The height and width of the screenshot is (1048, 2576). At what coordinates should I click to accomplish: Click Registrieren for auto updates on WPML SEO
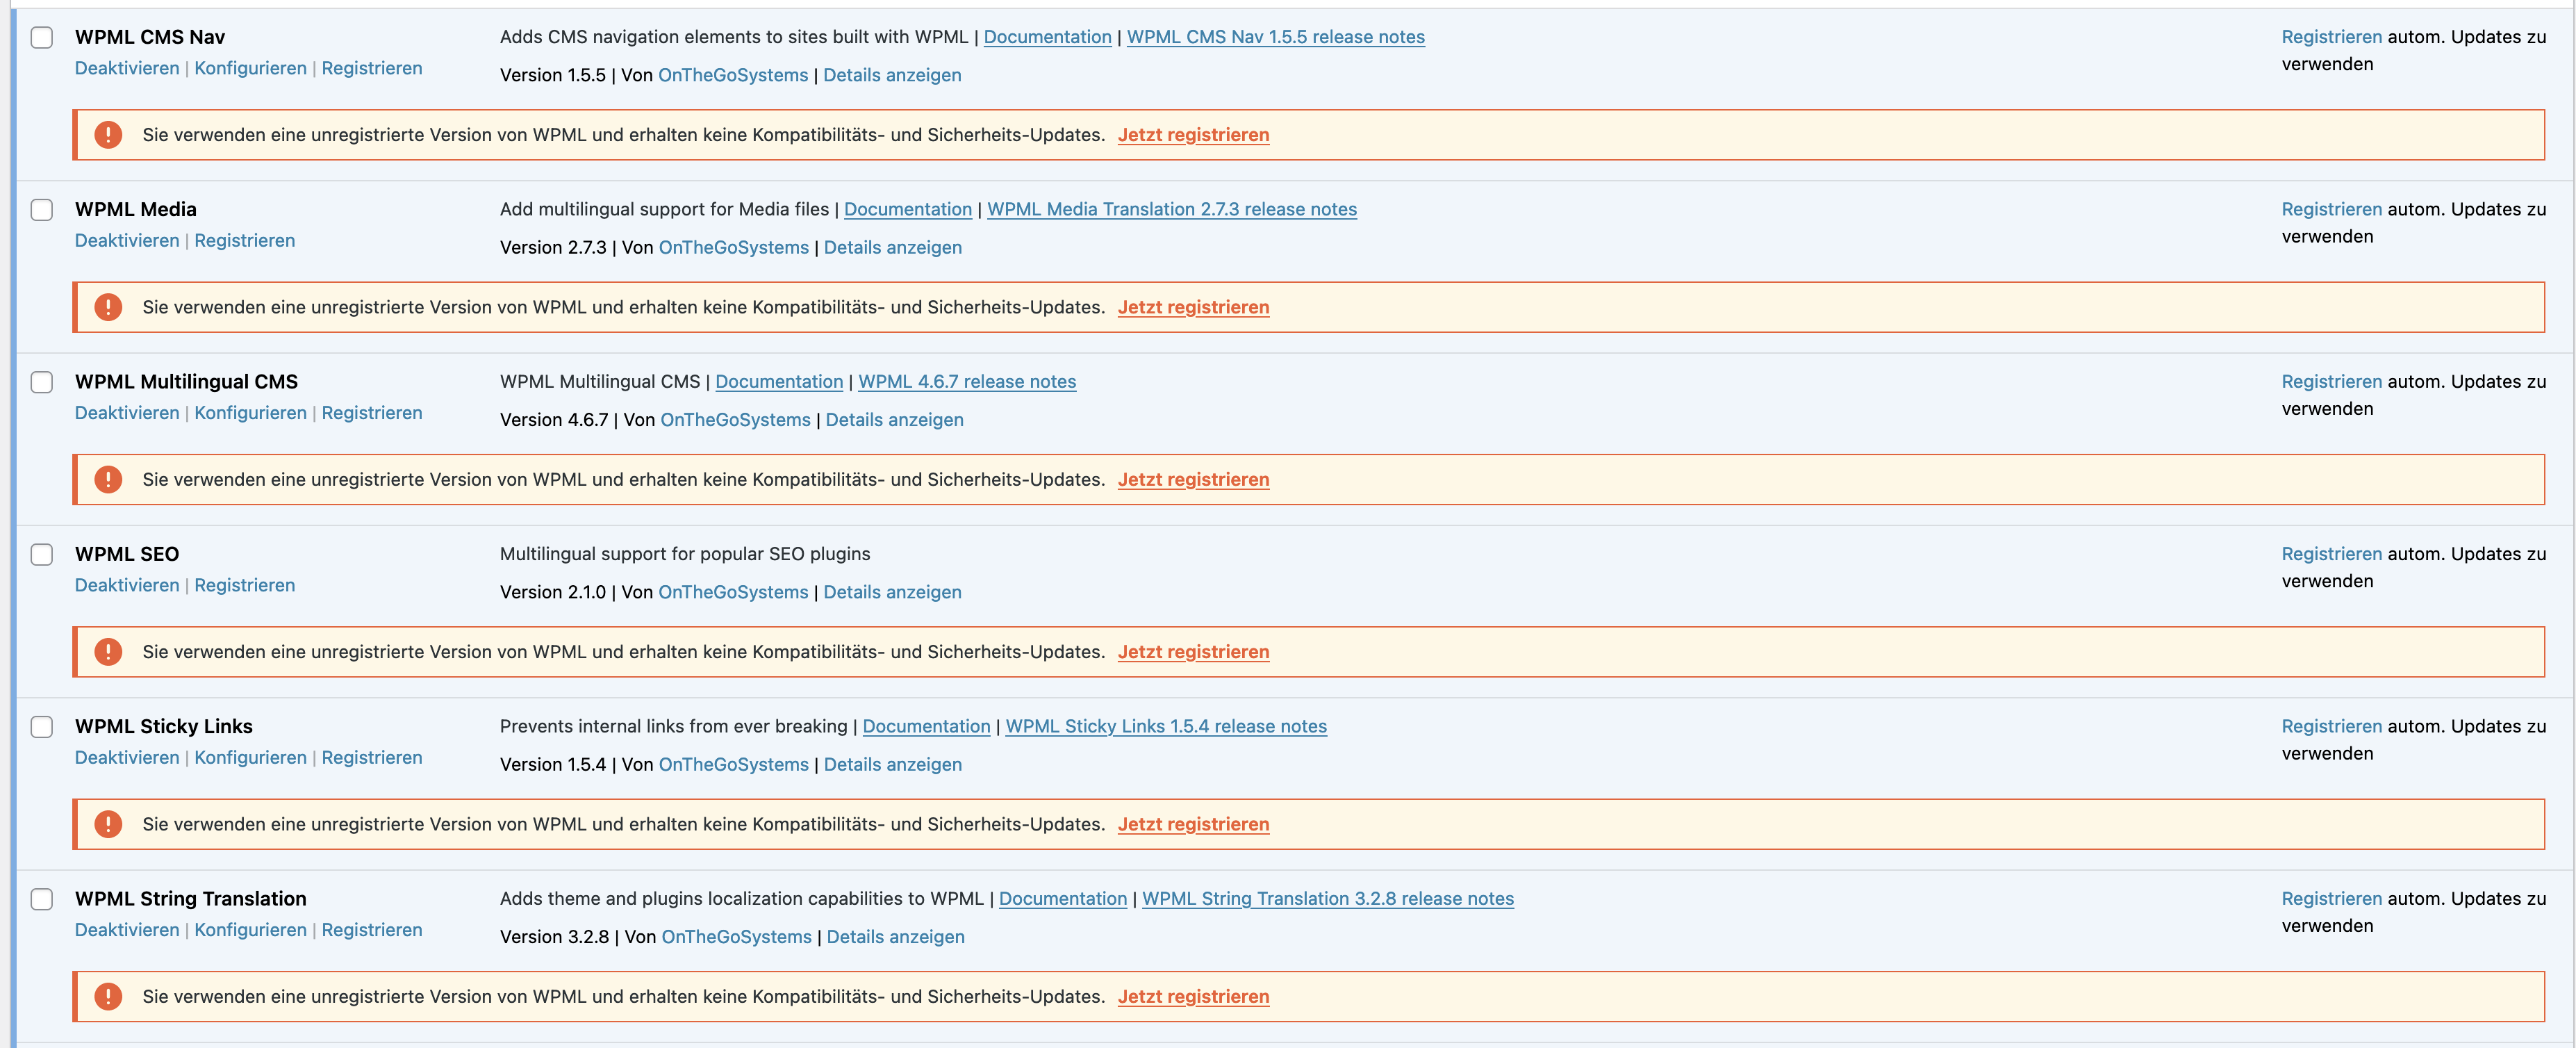(2332, 554)
